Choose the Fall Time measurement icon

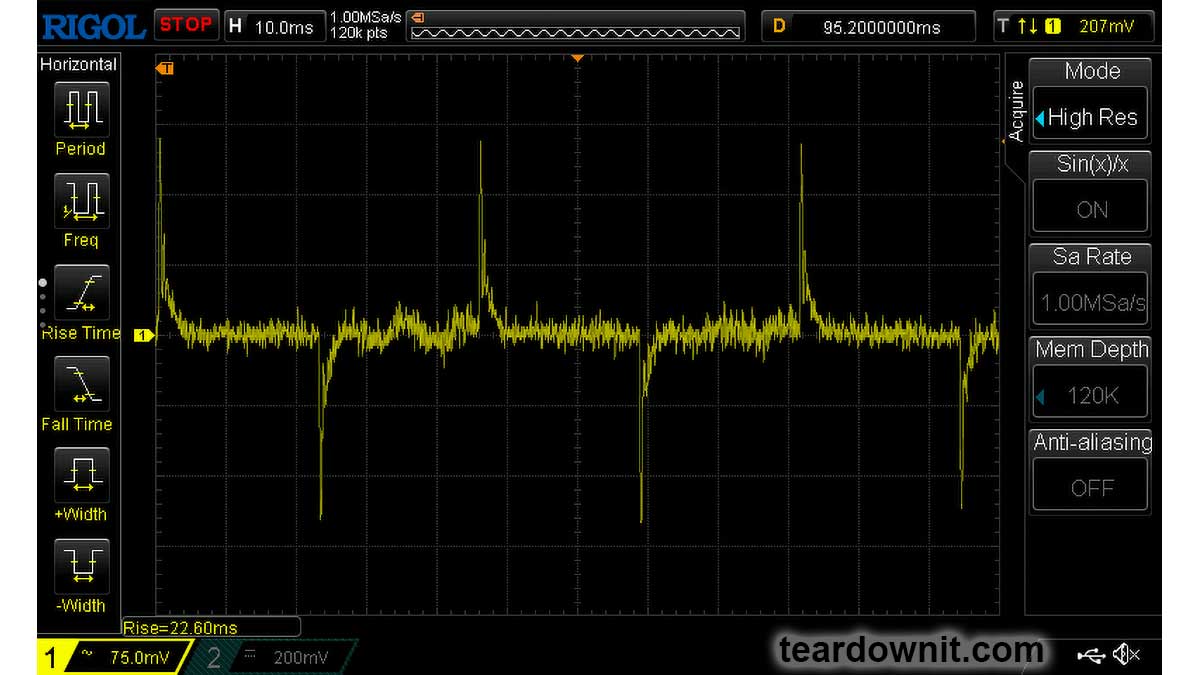pos(80,384)
